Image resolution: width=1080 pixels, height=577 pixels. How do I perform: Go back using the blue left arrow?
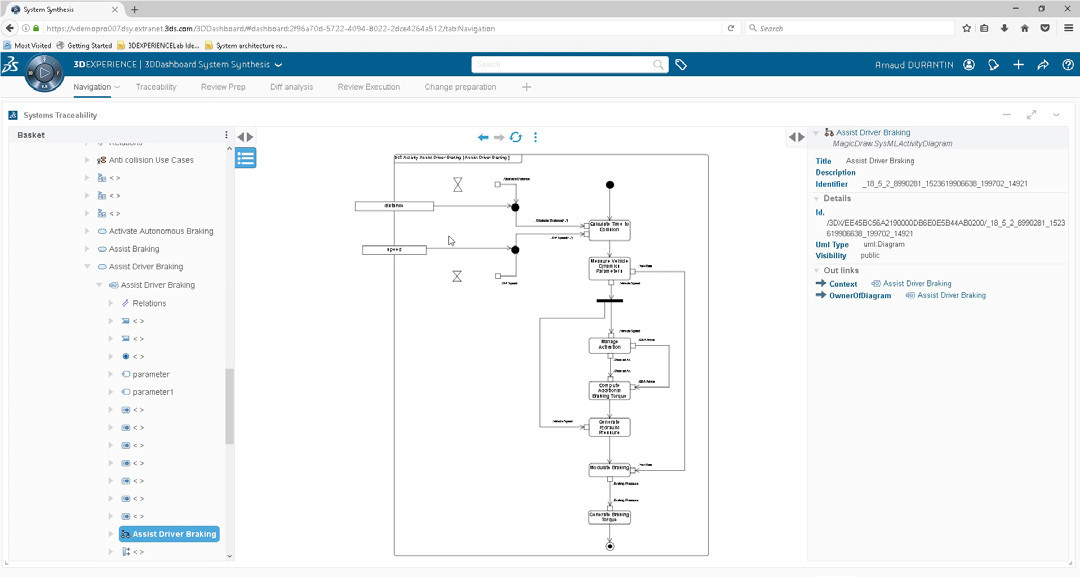pos(483,137)
